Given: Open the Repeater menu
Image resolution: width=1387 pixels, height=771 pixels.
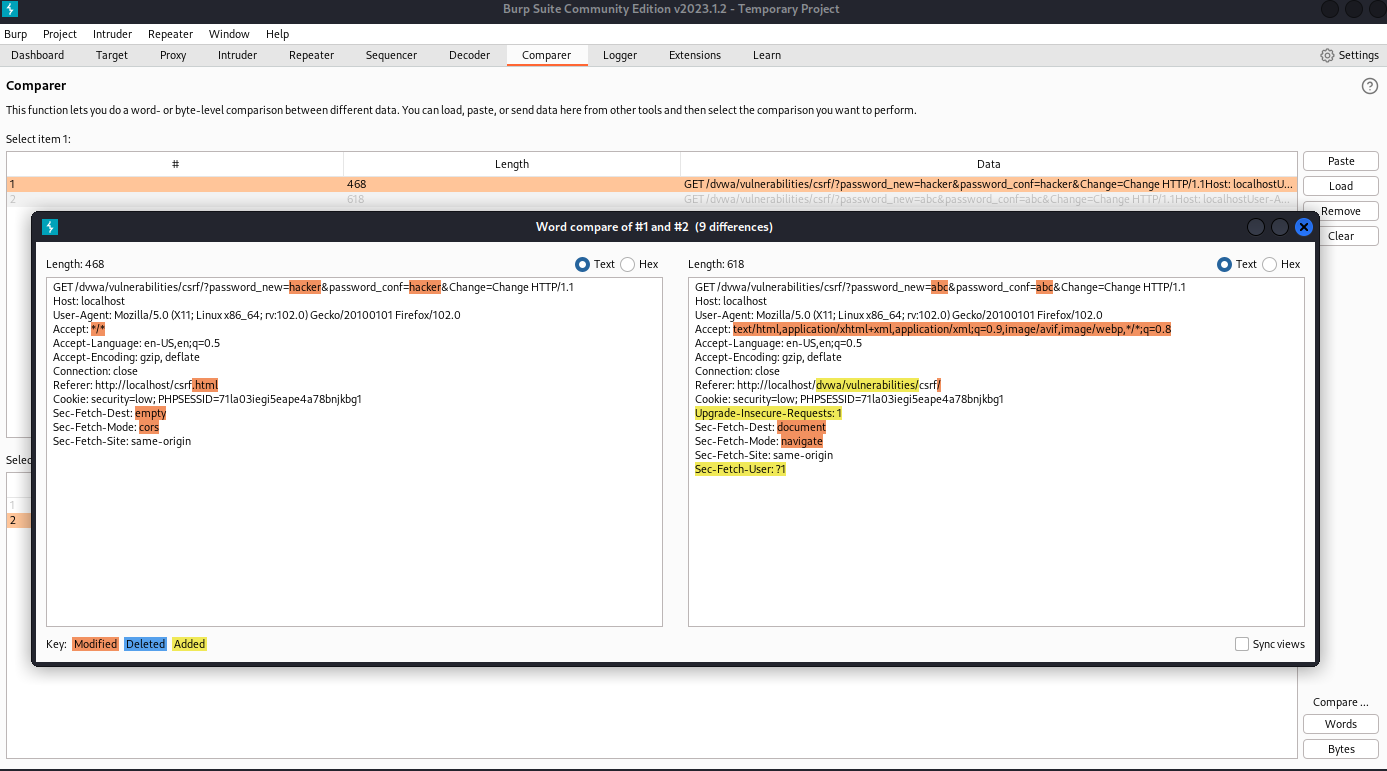Looking at the screenshot, I should [170, 34].
